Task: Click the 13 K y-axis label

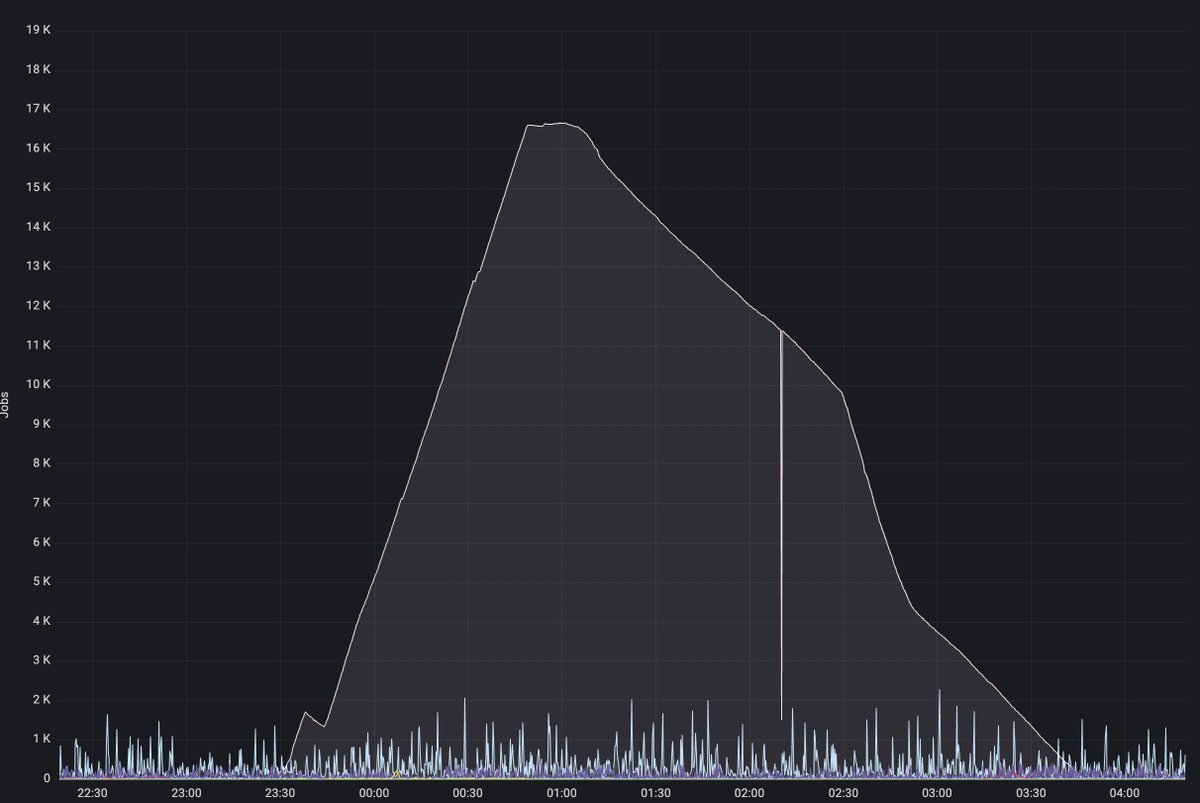Action: [38, 266]
